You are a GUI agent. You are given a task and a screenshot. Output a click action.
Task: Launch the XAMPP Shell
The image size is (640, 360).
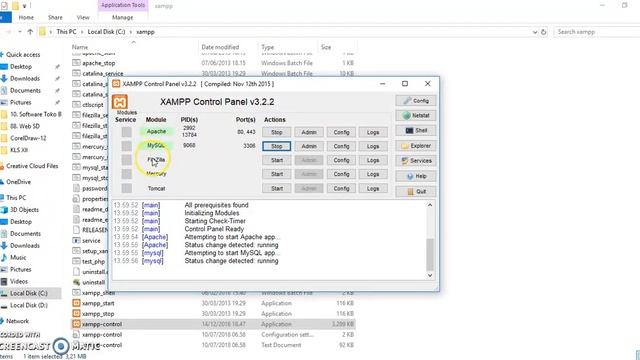[x=416, y=131]
